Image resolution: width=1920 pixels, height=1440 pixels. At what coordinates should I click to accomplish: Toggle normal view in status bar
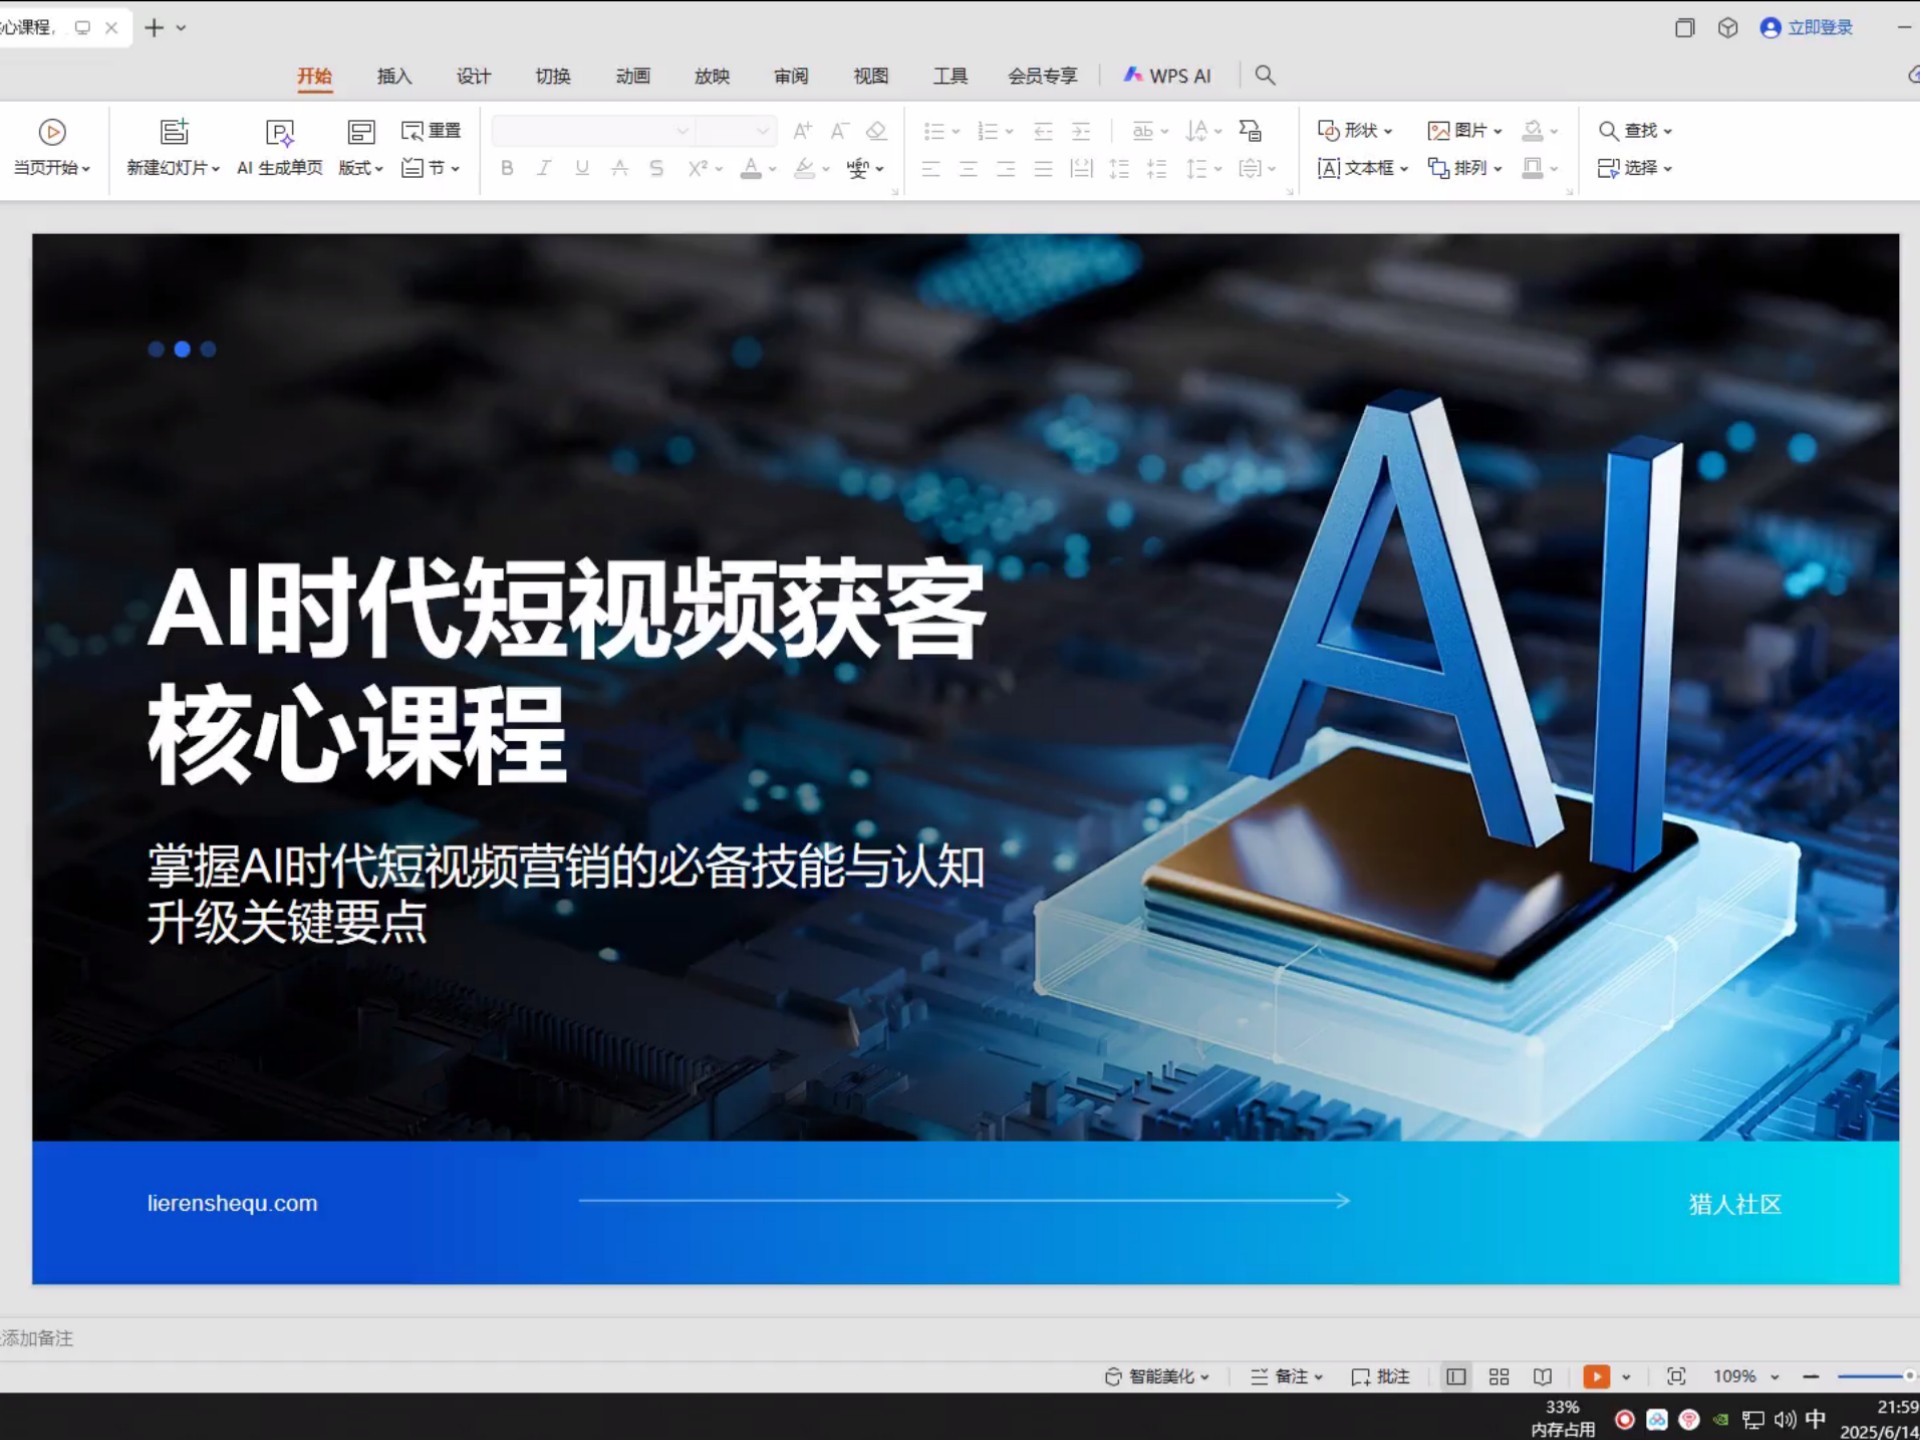click(x=1456, y=1377)
